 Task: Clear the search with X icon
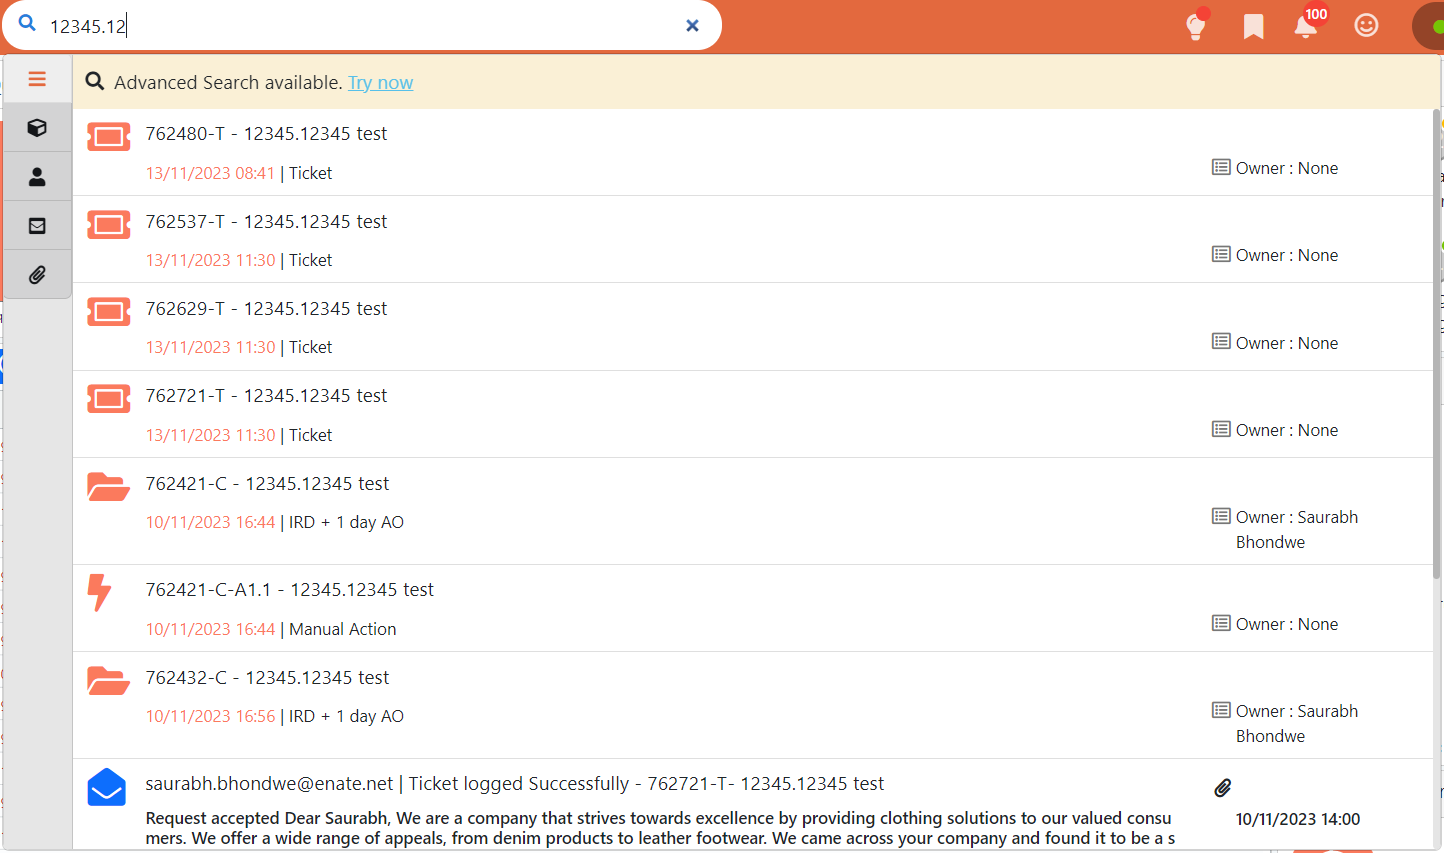[692, 26]
